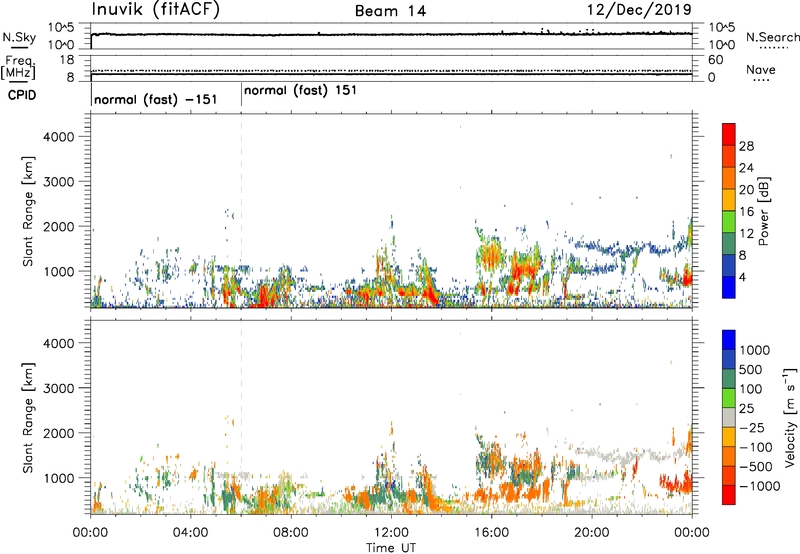Click the '4000' tick on power panel

(59, 137)
